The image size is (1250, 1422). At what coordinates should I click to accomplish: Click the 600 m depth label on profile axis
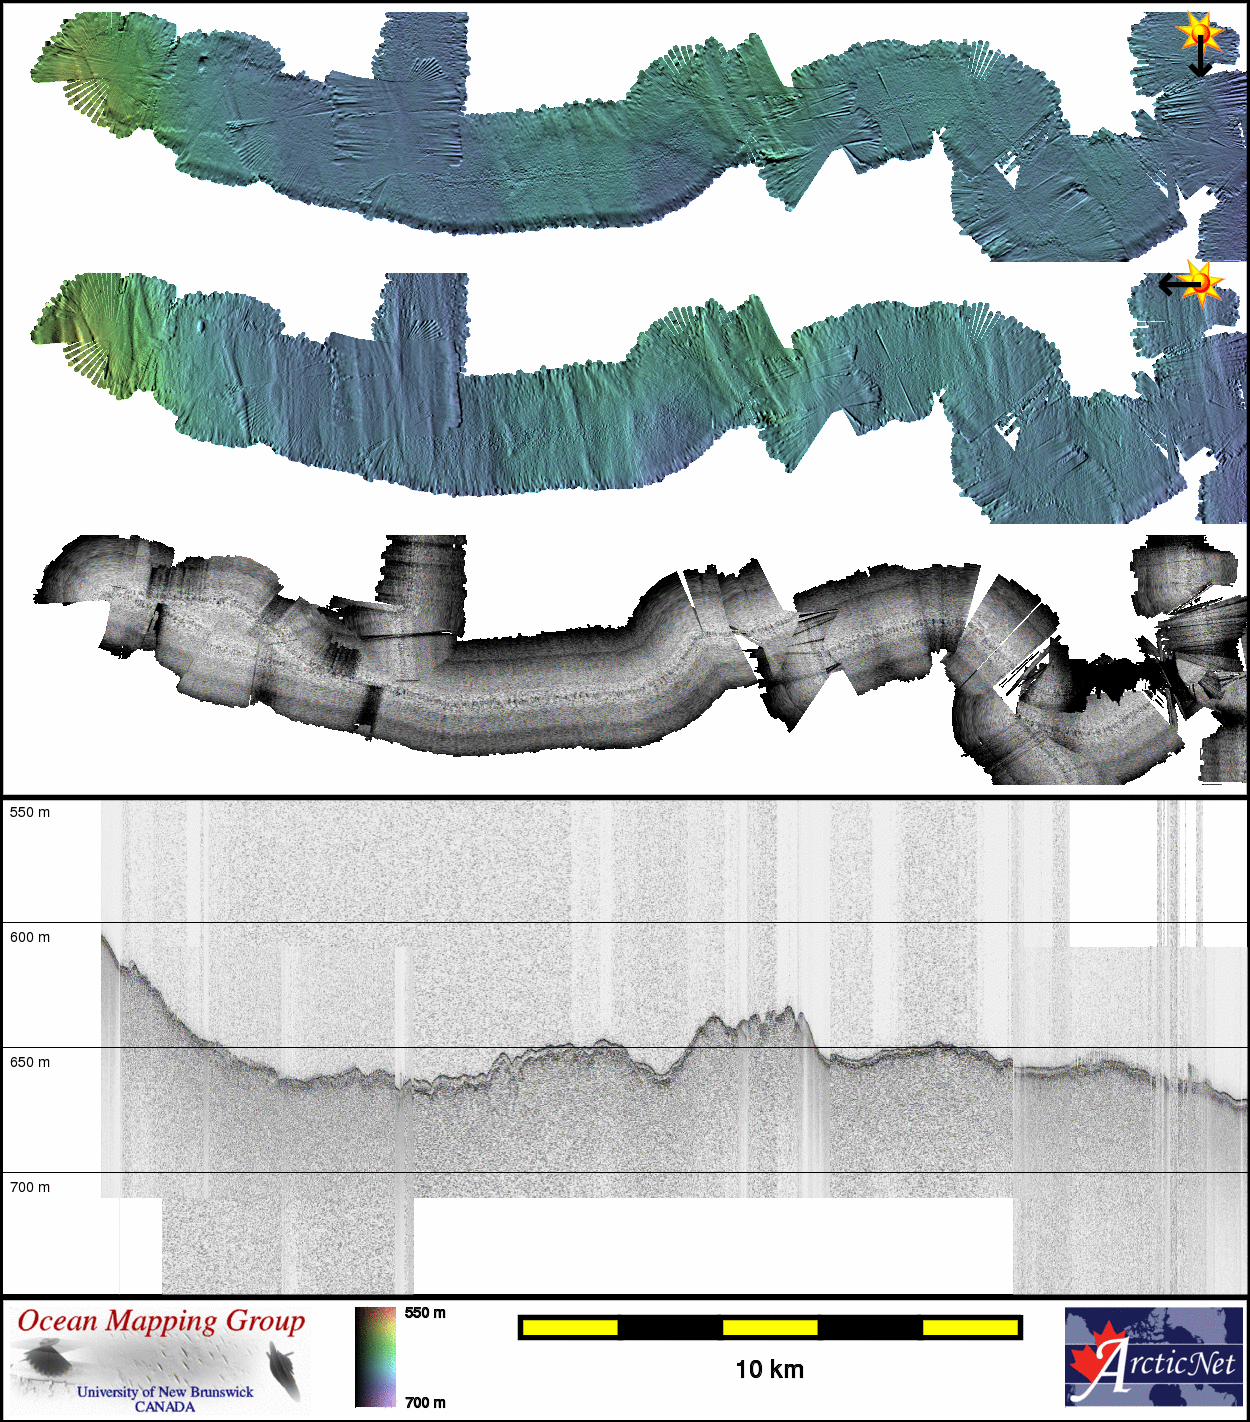pos(30,937)
